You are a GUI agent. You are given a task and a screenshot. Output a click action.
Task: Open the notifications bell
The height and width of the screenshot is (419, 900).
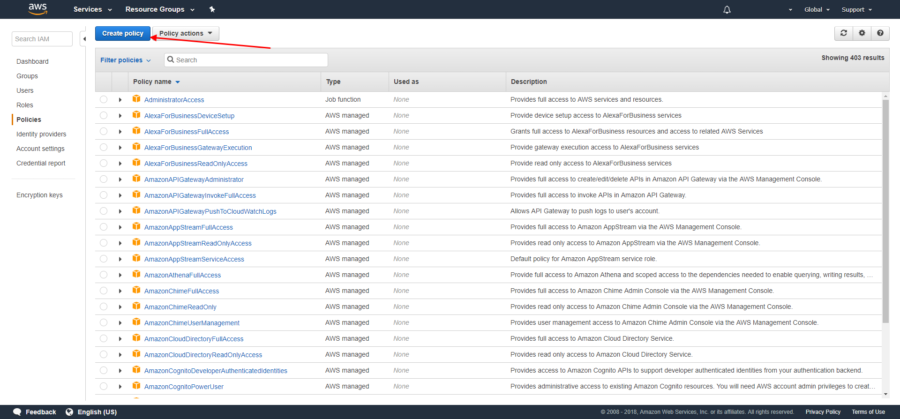pos(753,9)
